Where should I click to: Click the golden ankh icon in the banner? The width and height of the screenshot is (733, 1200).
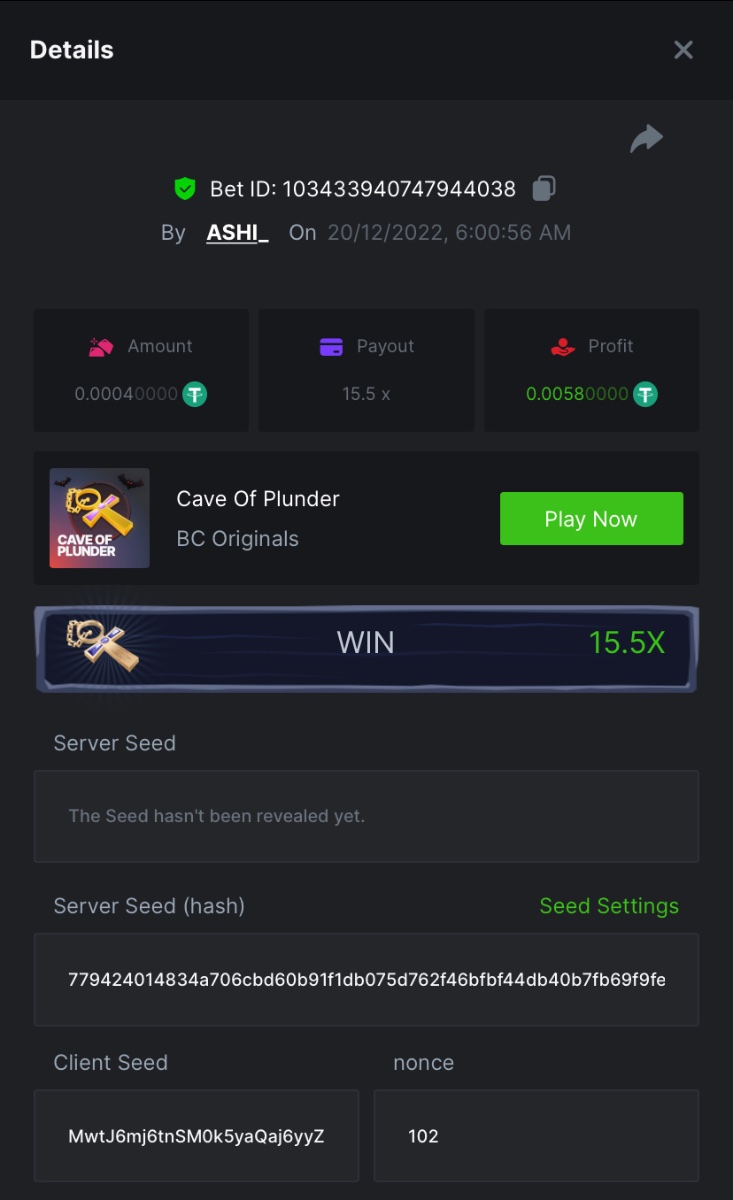tap(102, 644)
